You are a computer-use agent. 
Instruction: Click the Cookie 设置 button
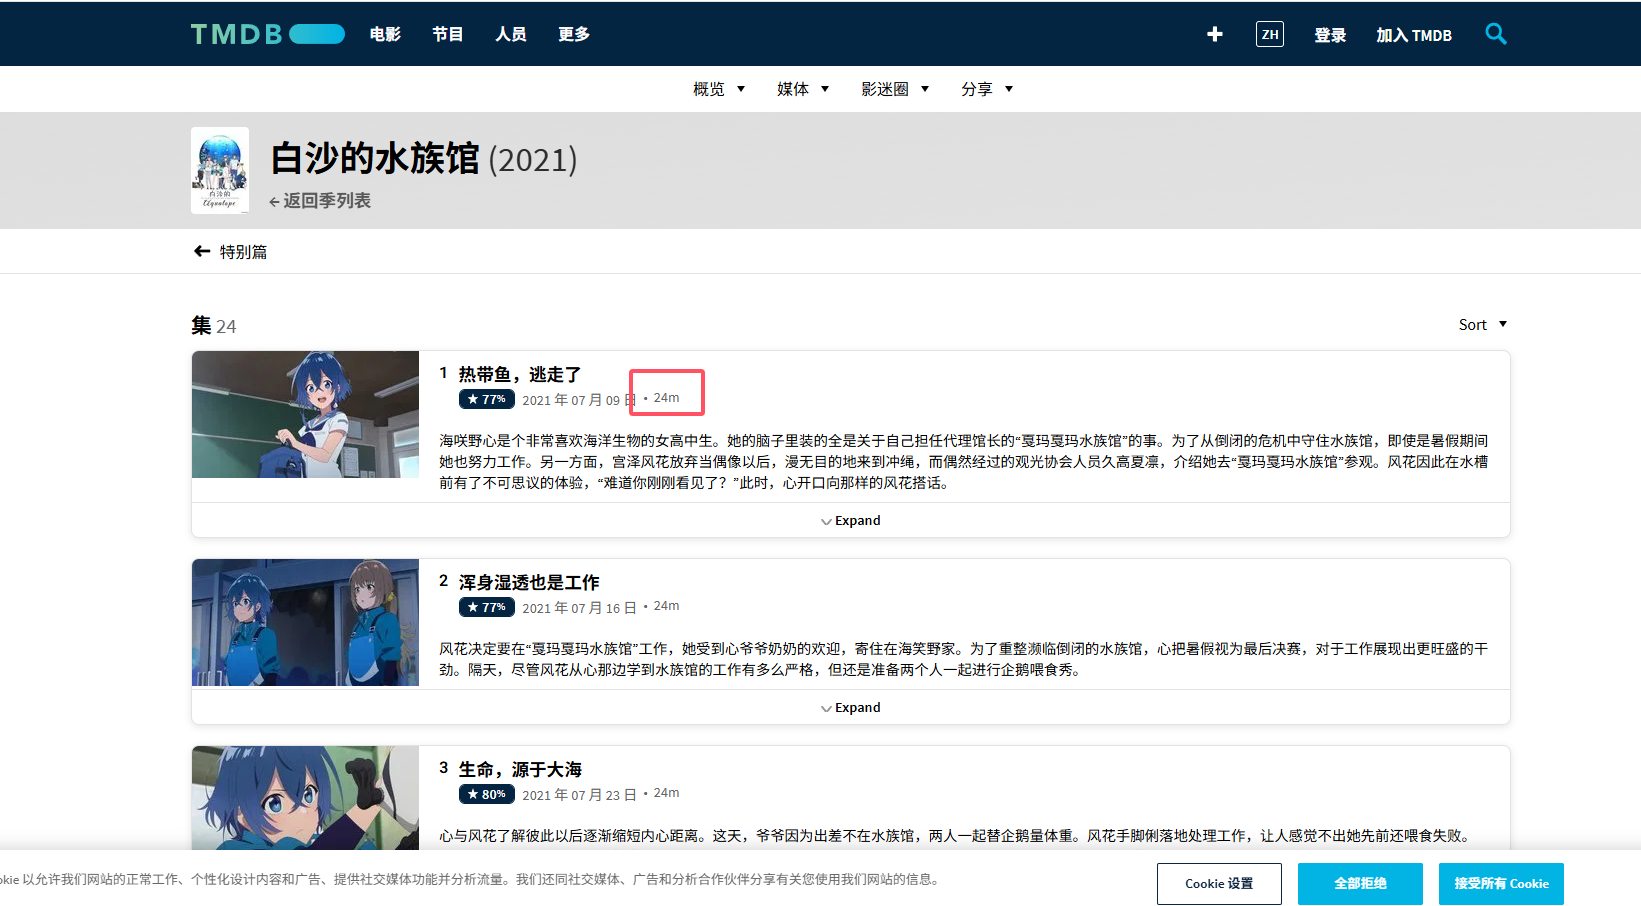click(x=1219, y=884)
